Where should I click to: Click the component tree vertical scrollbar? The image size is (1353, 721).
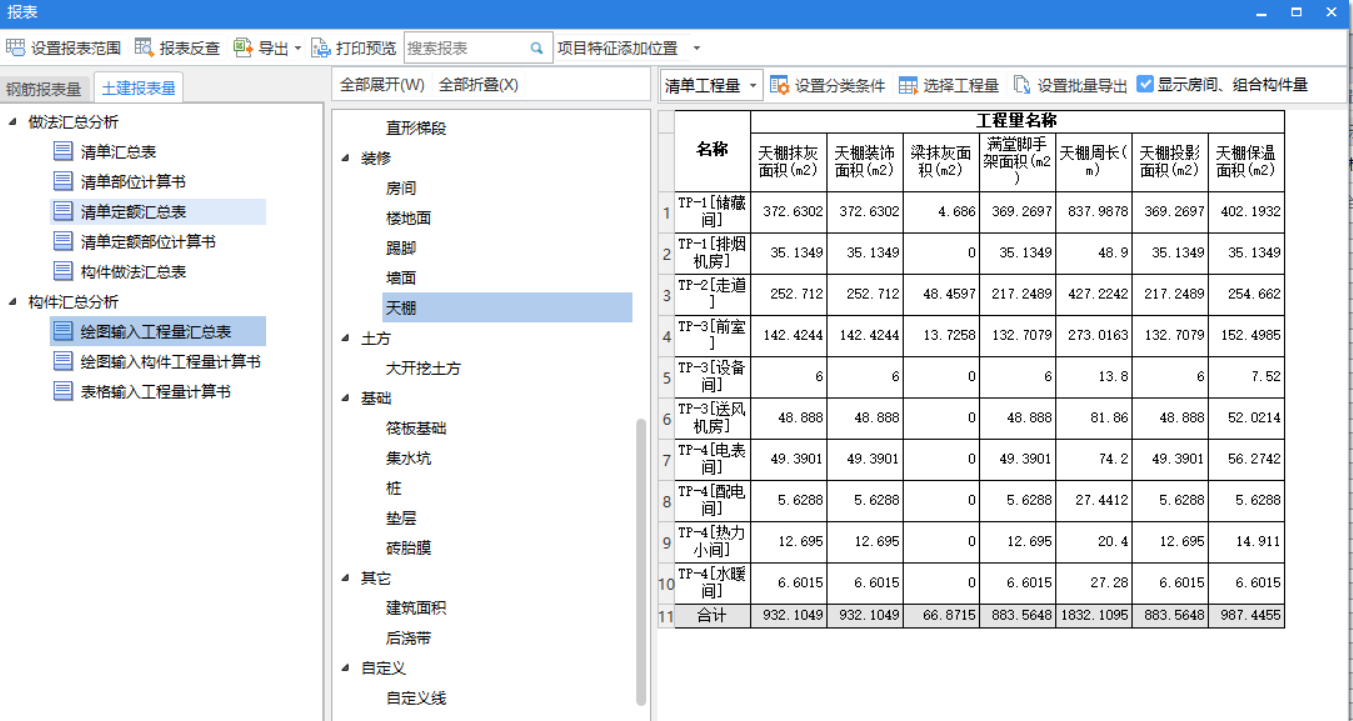coord(641,562)
